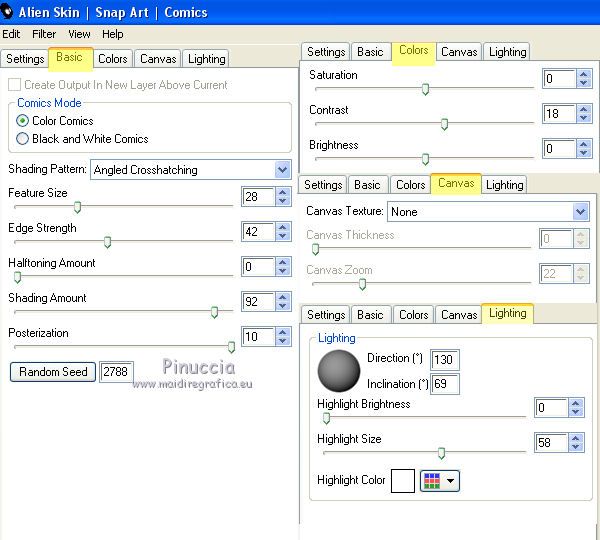This screenshot has height=540, width=600.
Task: Select Settings tab in the Canvas panel
Action: point(323,185)
